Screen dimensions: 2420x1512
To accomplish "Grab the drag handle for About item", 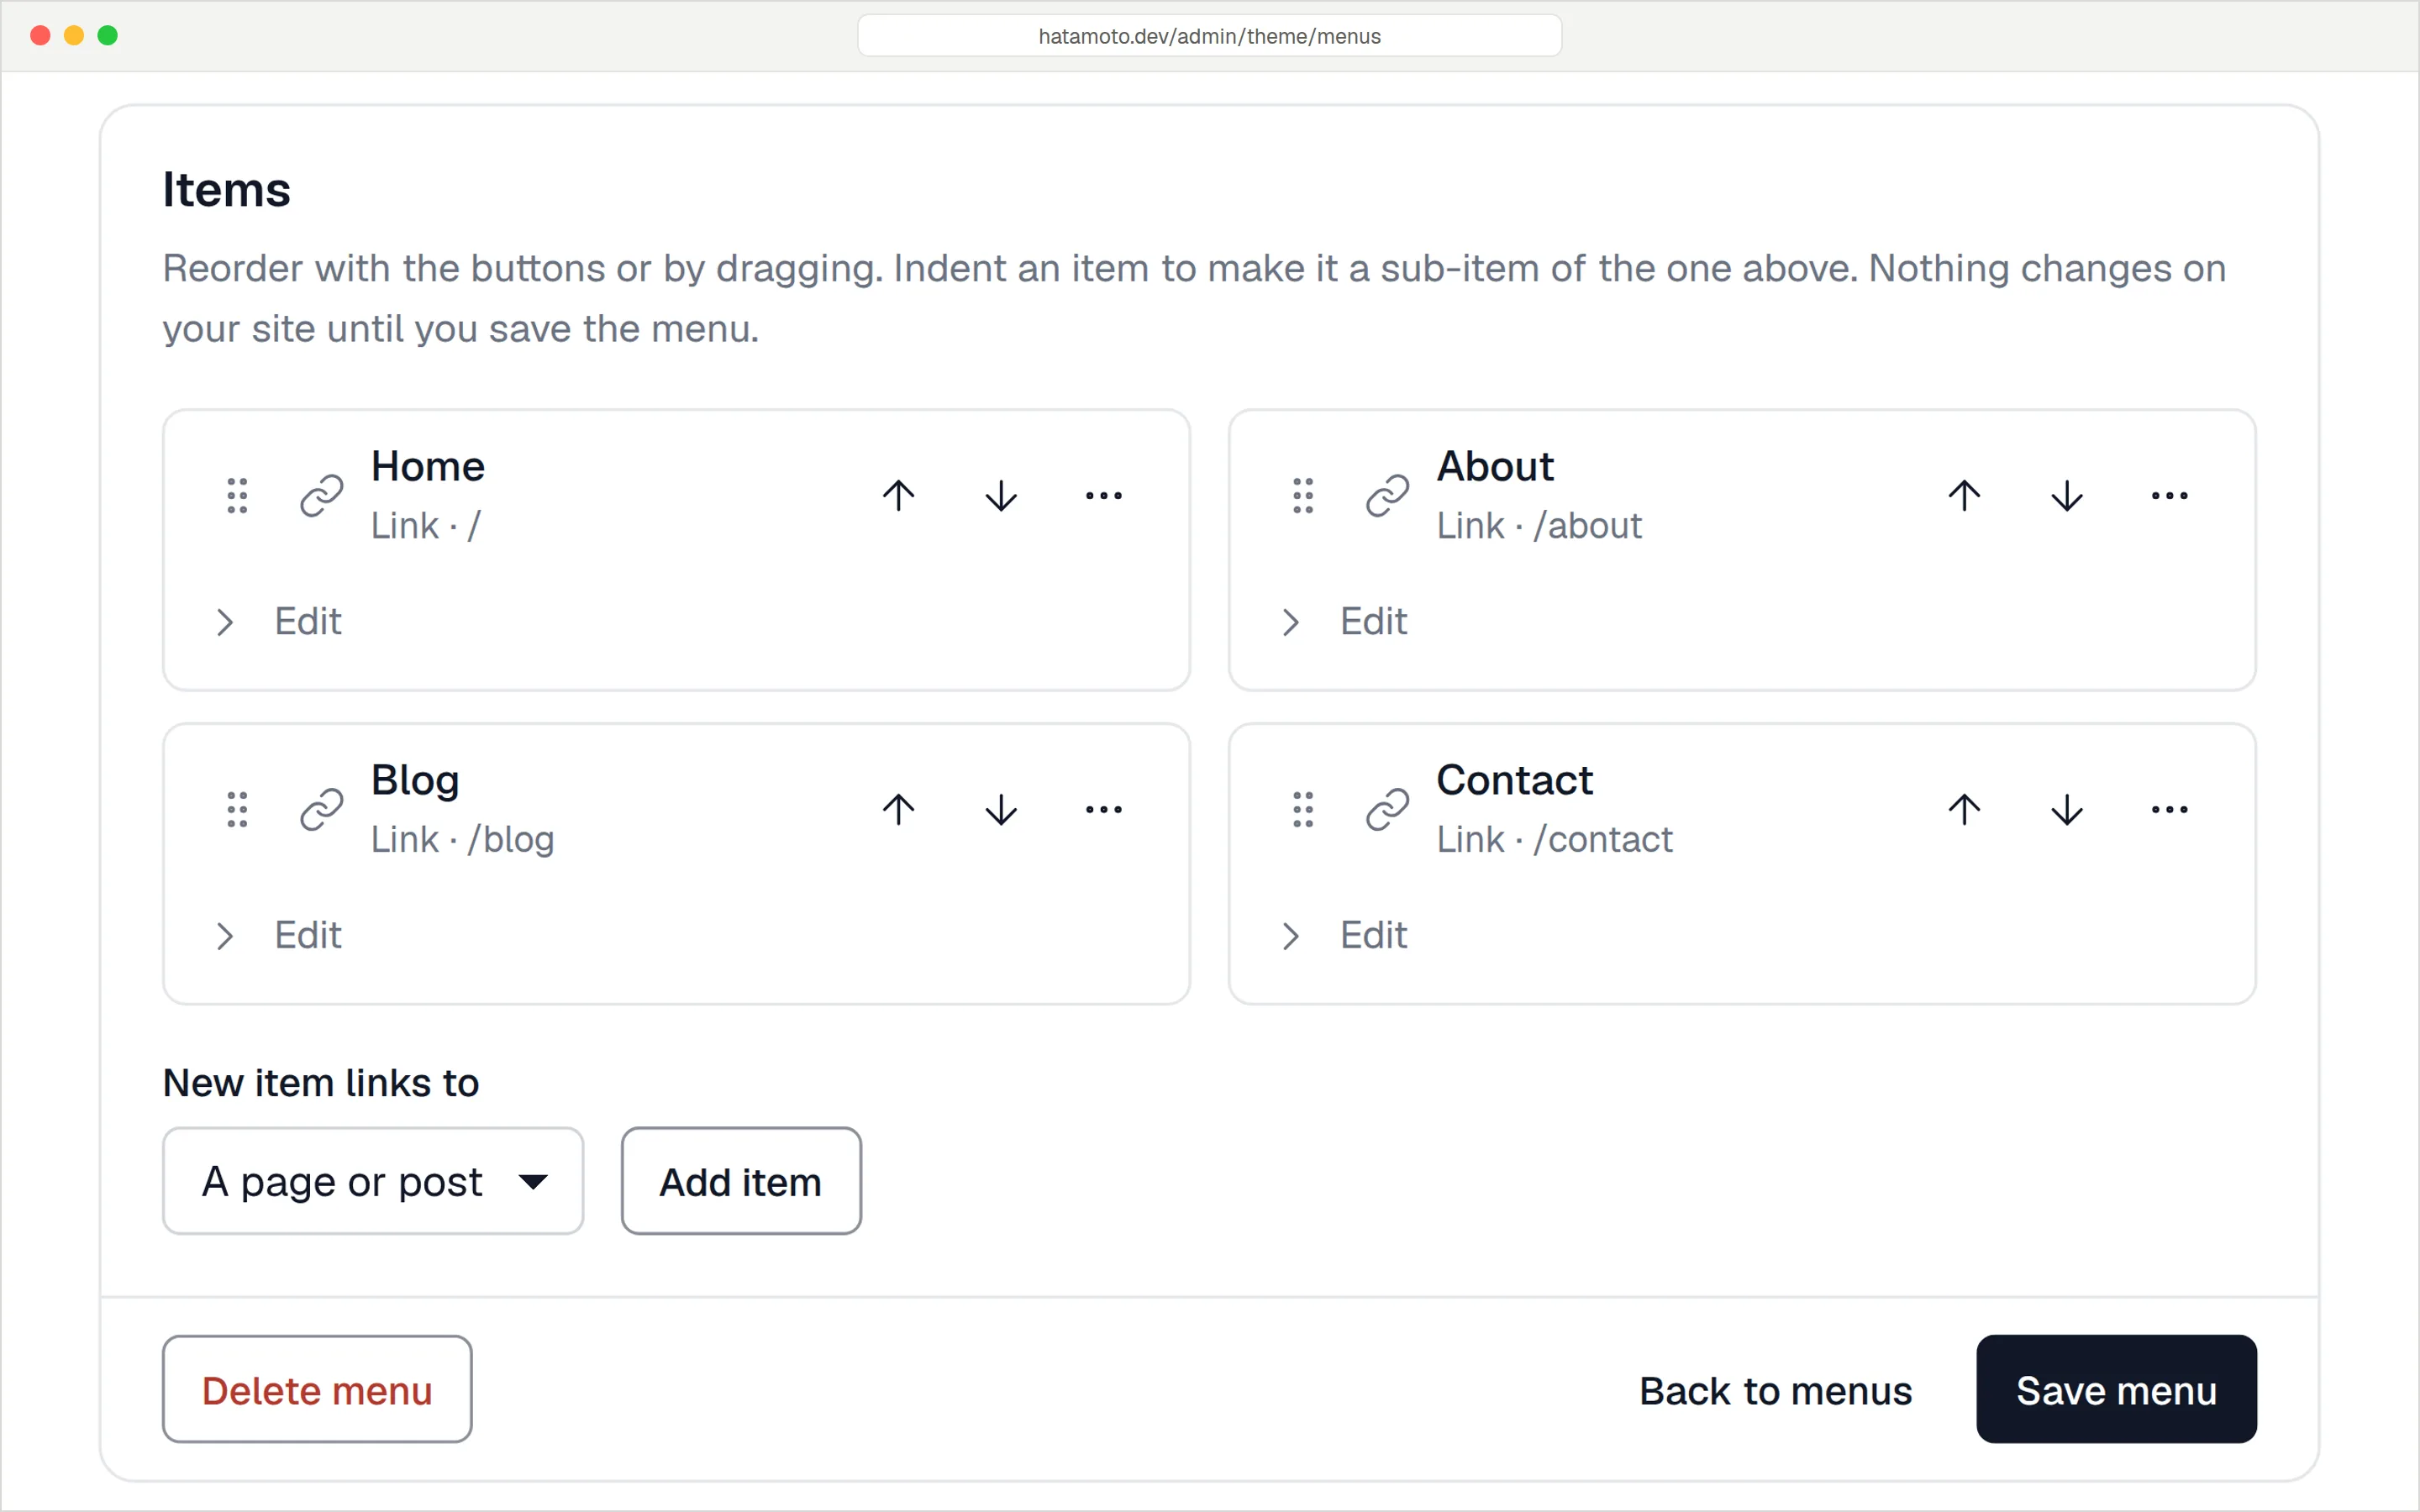I will [1303, 496].
